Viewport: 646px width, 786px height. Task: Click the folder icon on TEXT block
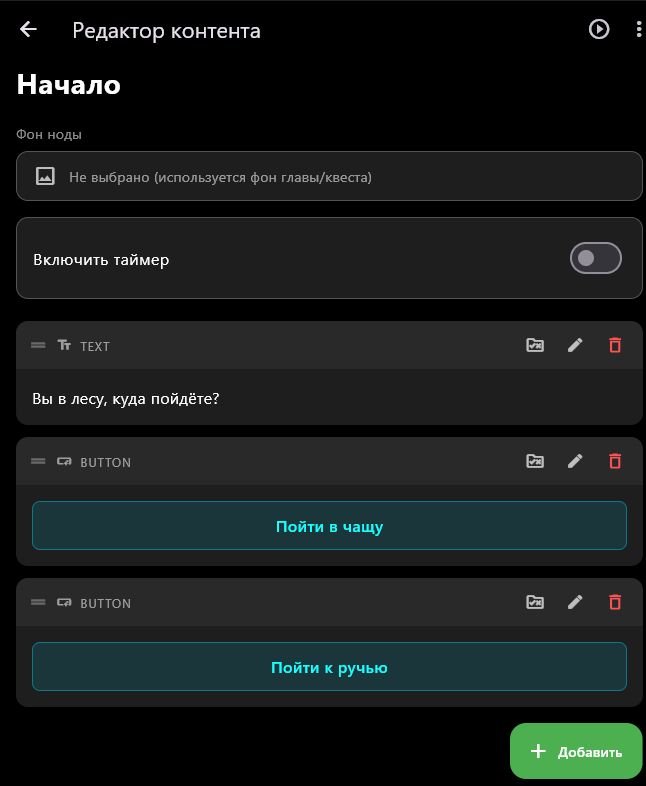[535, 345]
